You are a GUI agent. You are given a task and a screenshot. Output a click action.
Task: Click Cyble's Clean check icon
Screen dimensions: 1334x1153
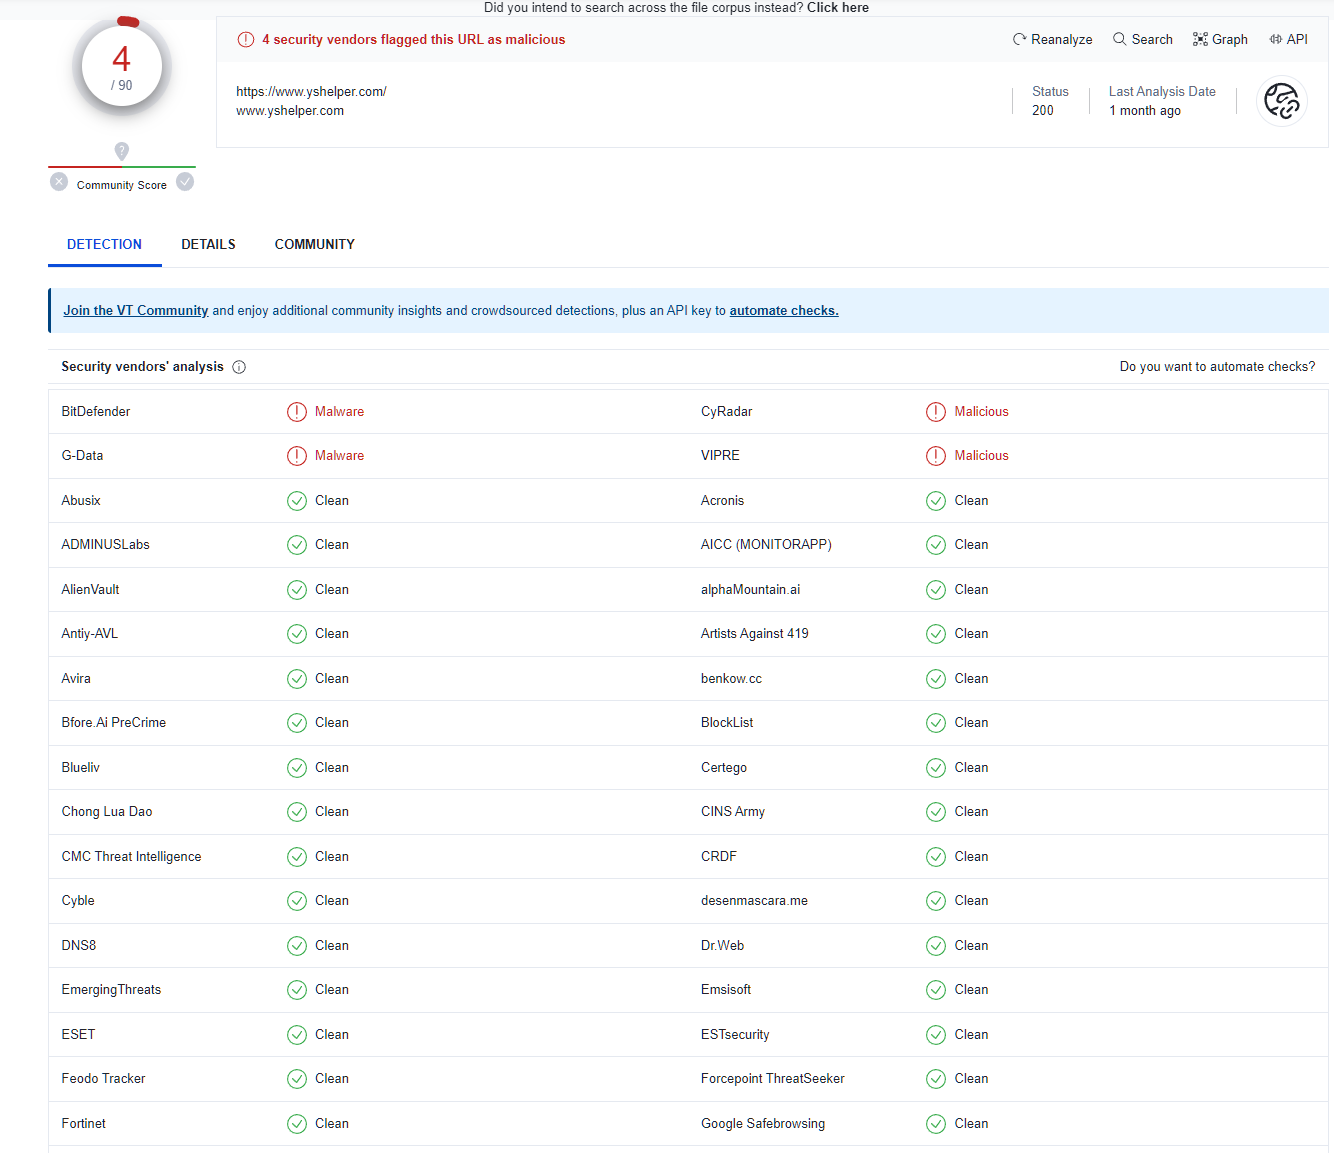coord(297,901)
